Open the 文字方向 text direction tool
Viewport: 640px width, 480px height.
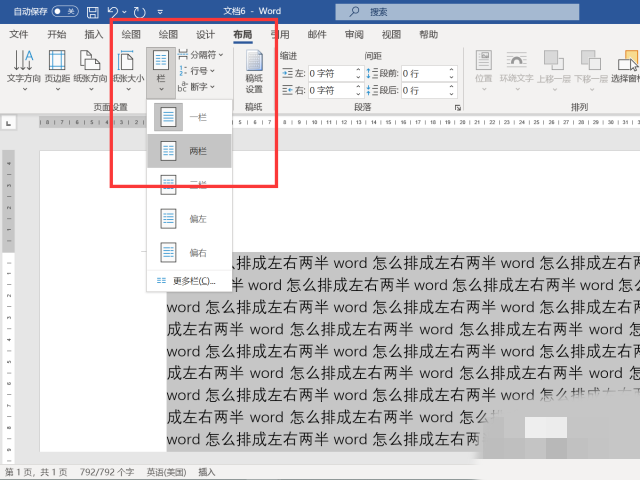pyautogui.click(x=24, y=70)
